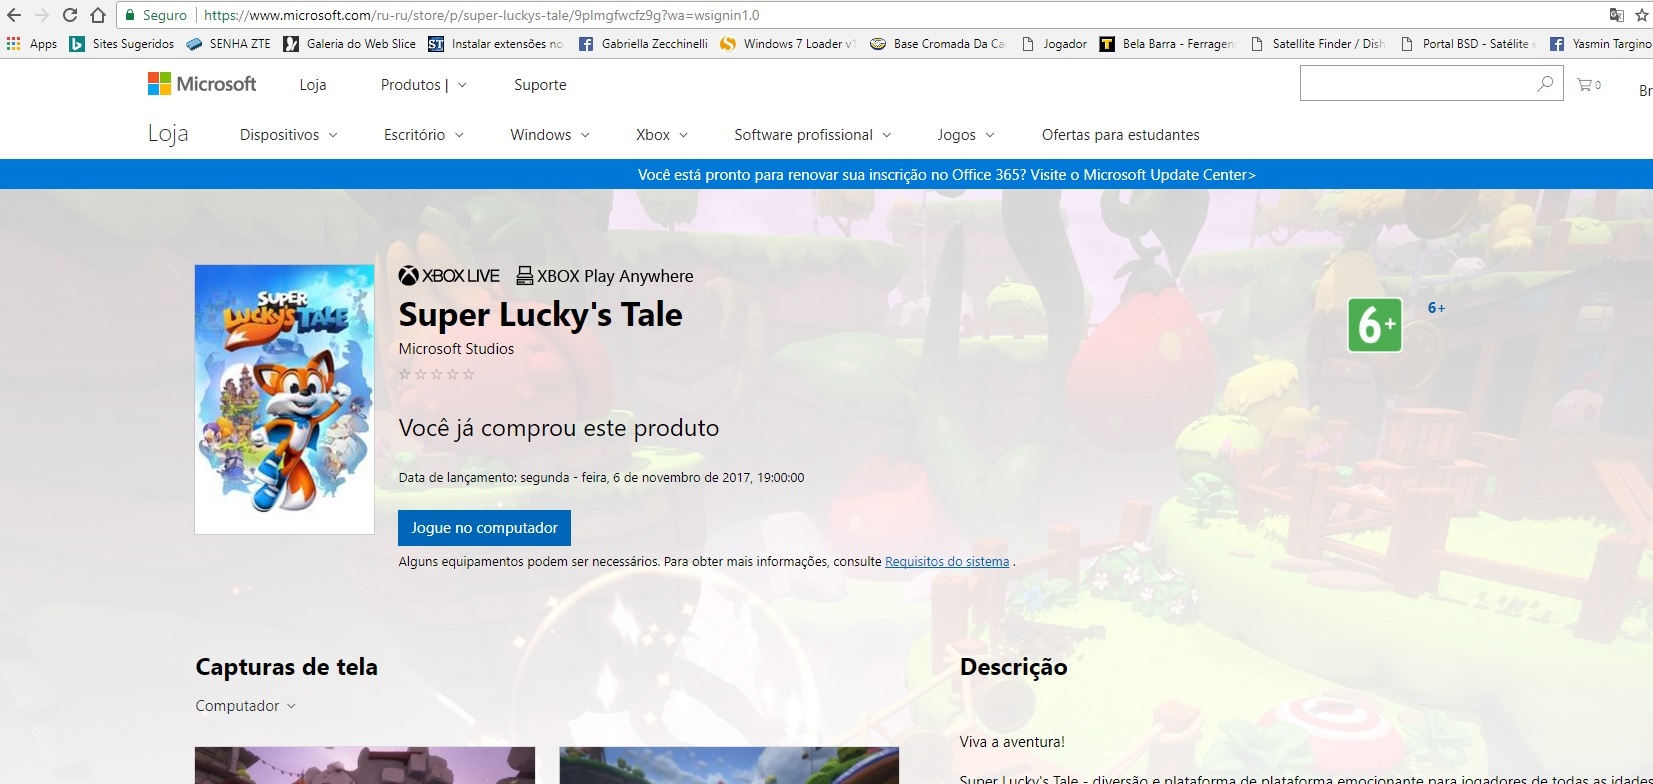Open the Jogador bookmark

pos(1054,44)
